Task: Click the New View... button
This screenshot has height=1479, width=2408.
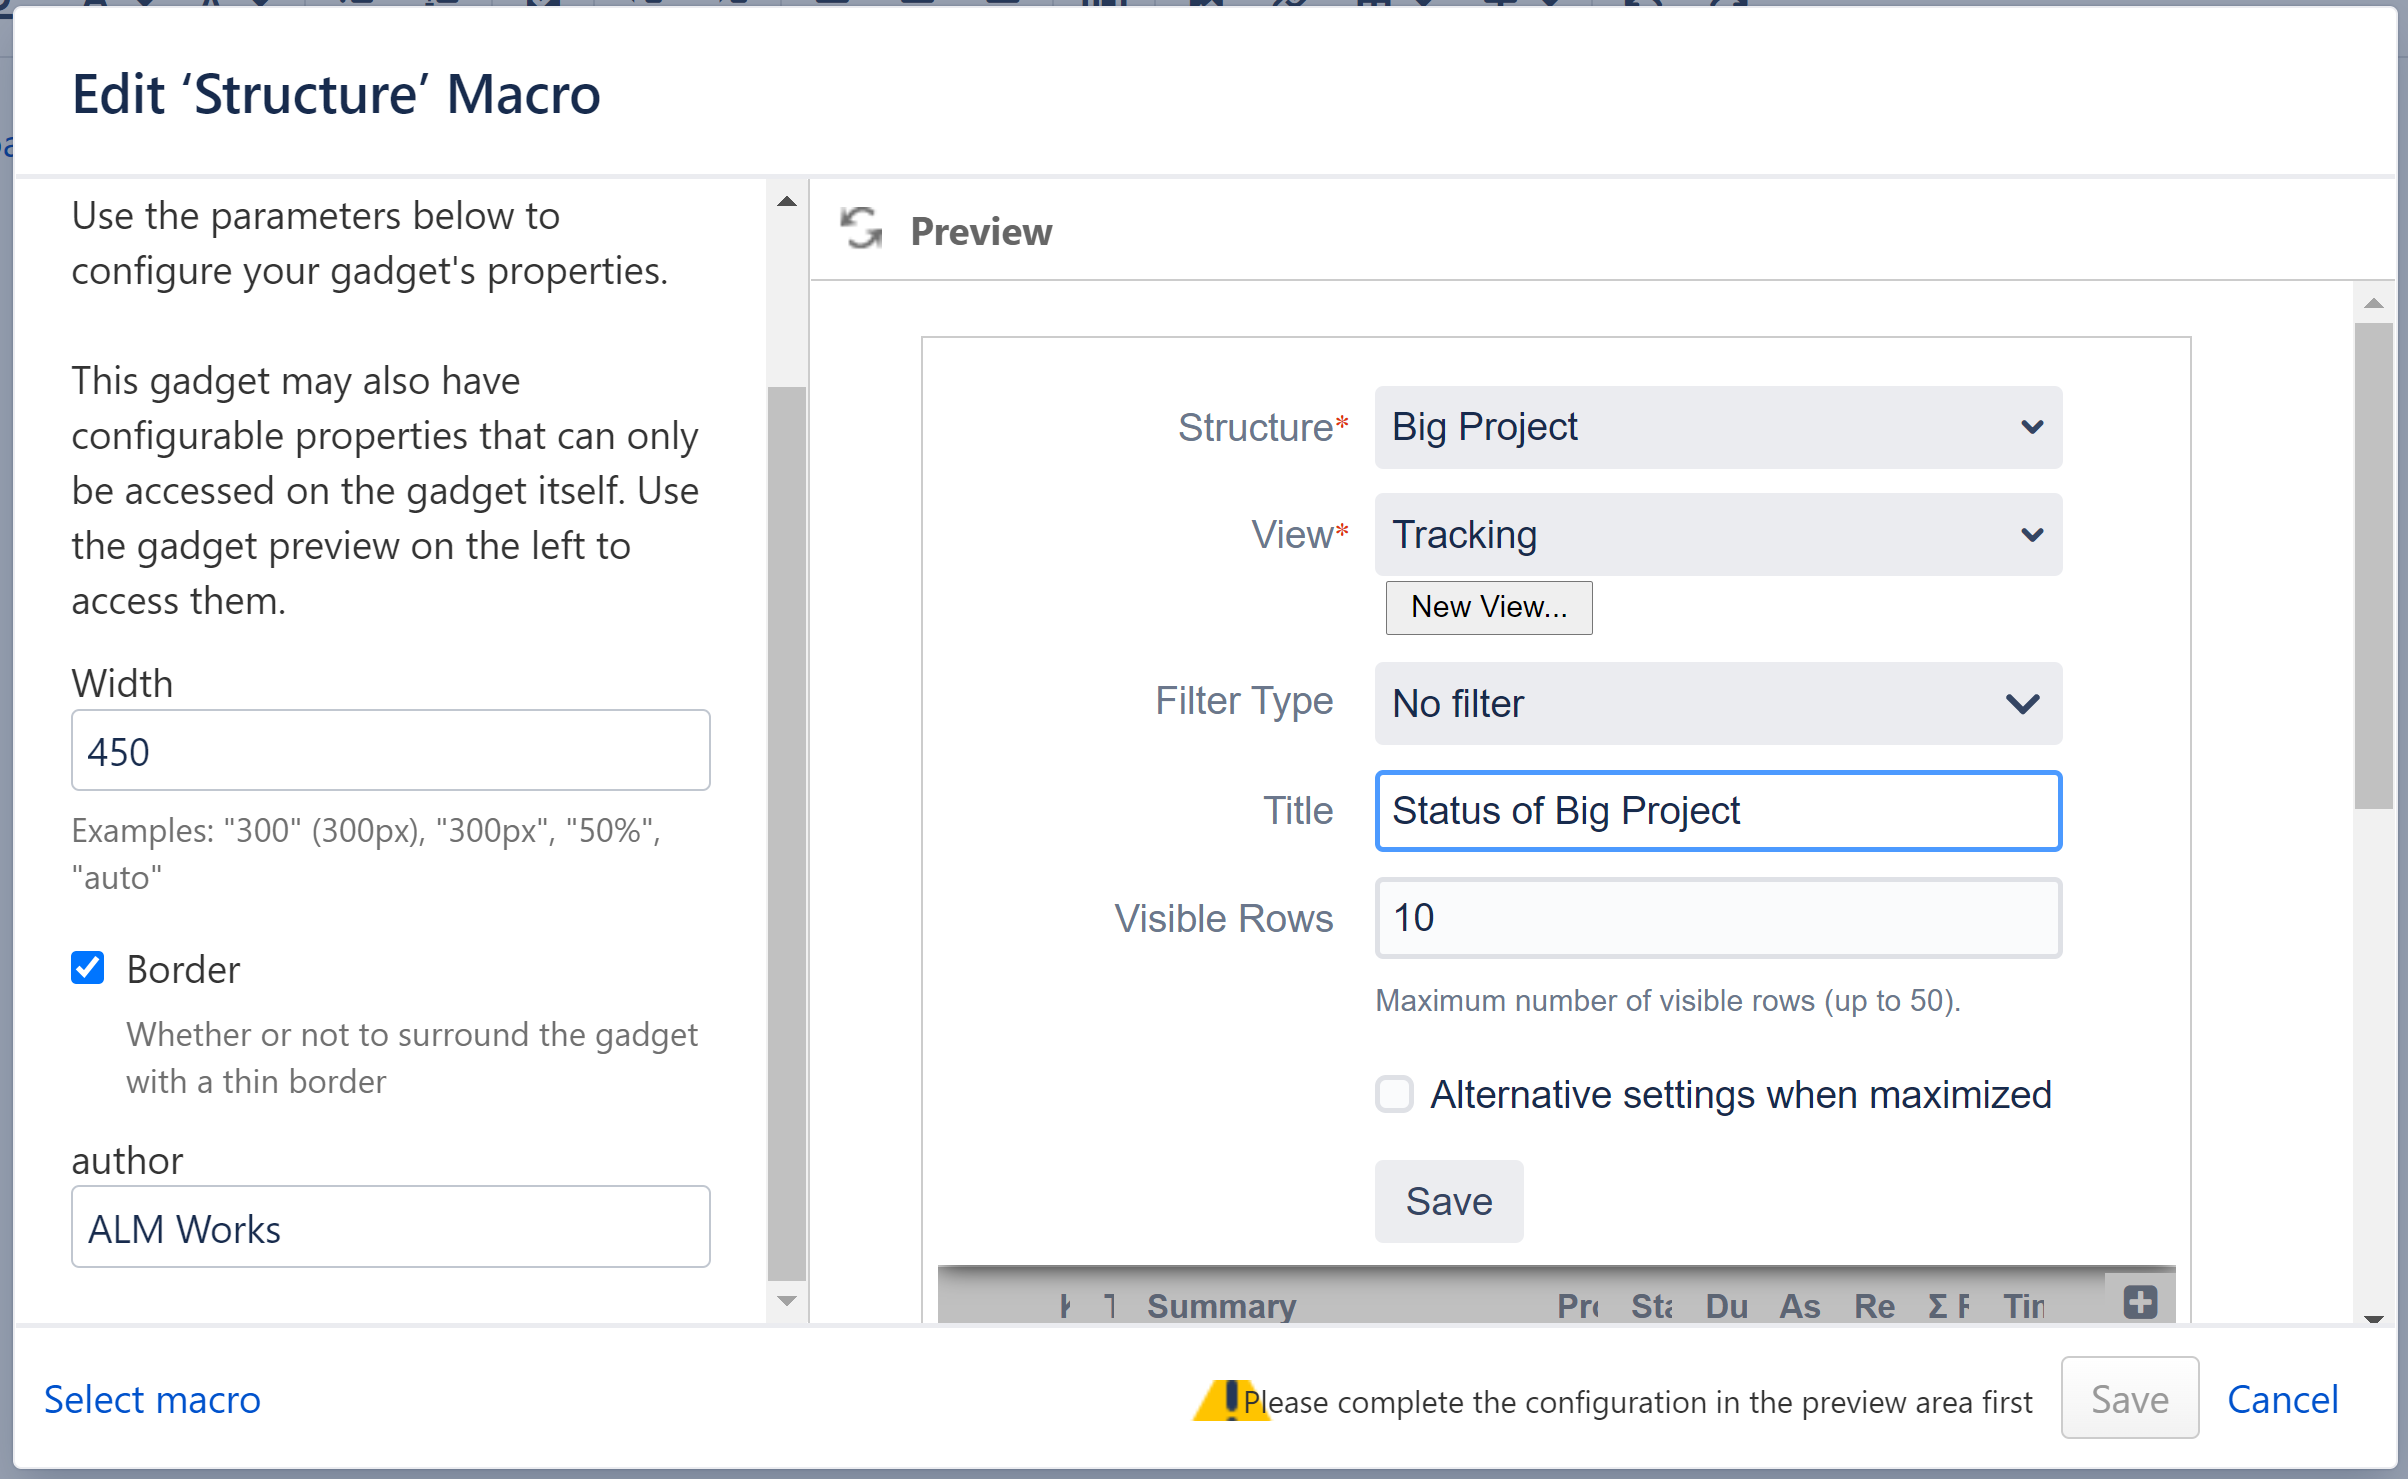Action: (1489, 607)
